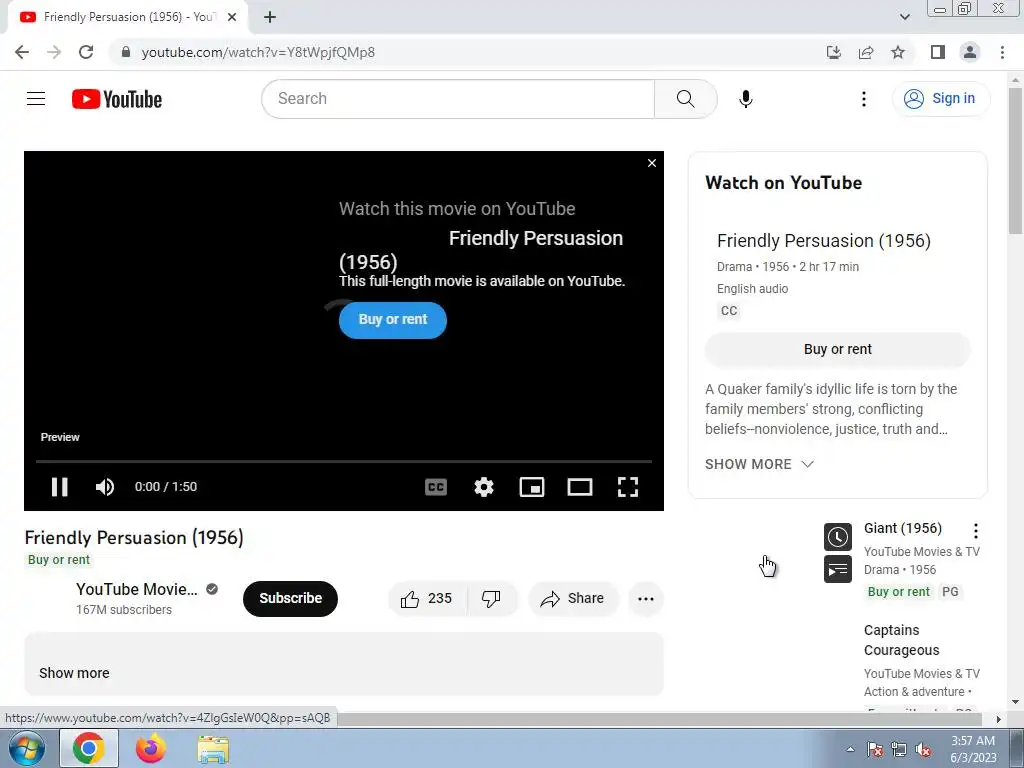The width and height of the screenshot is (1024, 768).
Task: Click Buy or rent for Giant (1956)
Action: point(898,592)
